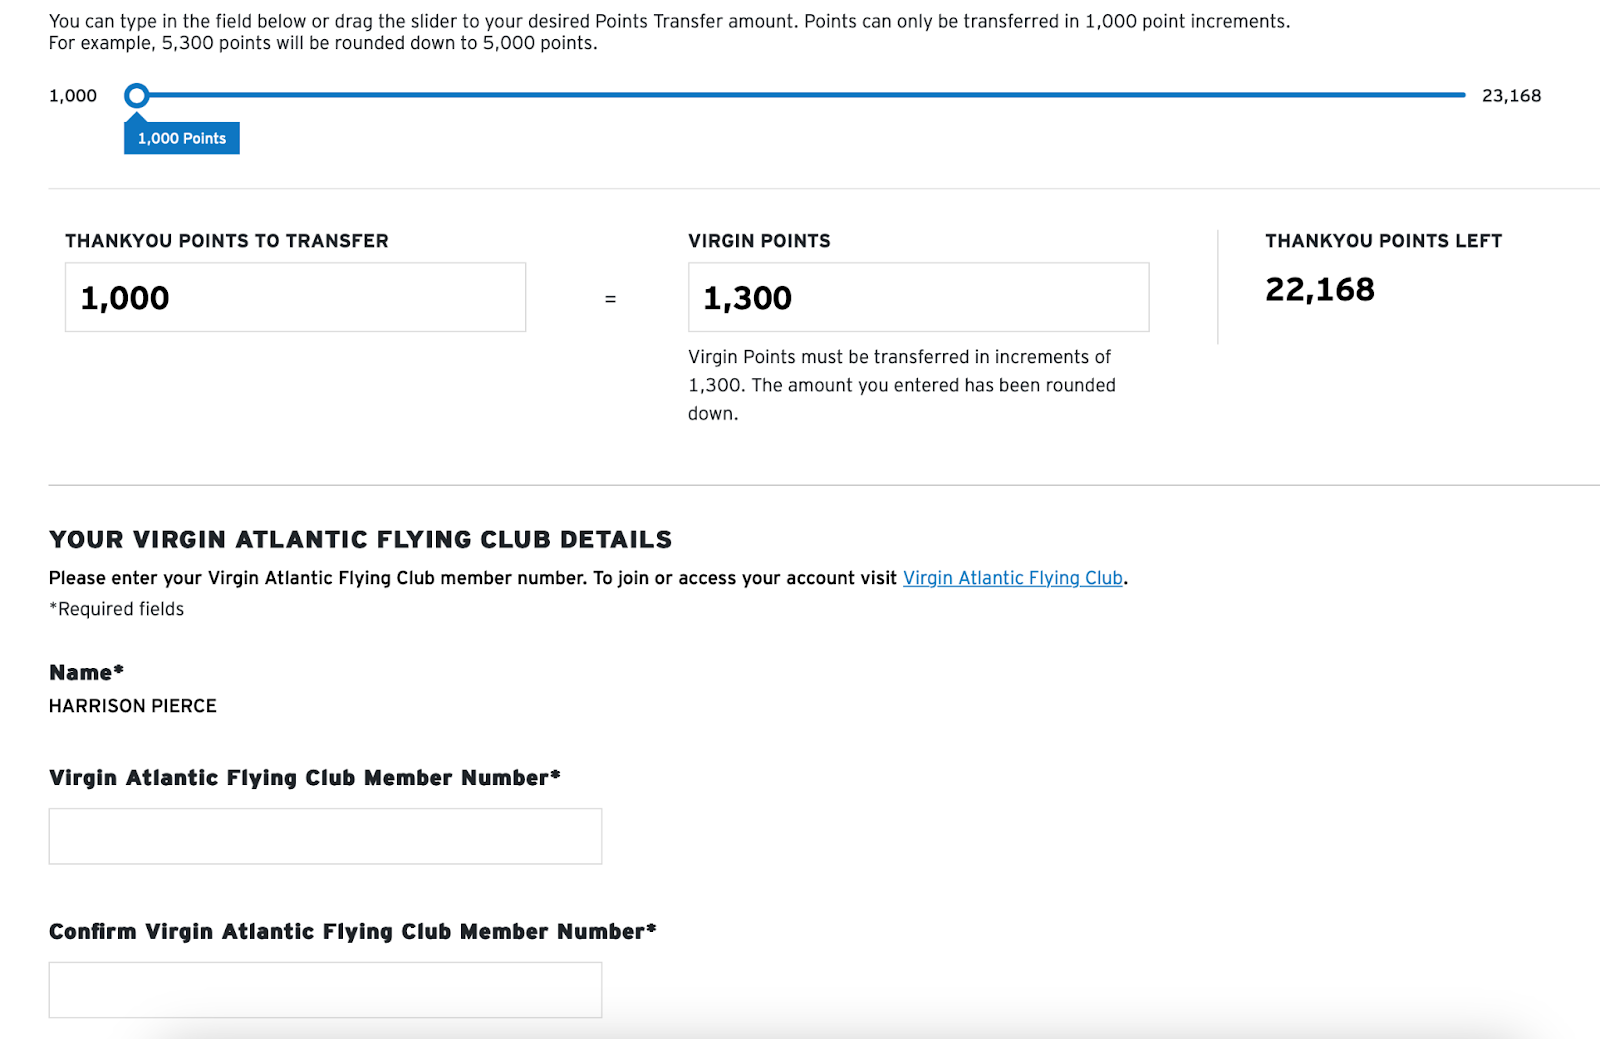This screenshot has height=1039, width=1600.
Task: Focus the Confirm Member Number field
Action: click(x=325, y=990)
